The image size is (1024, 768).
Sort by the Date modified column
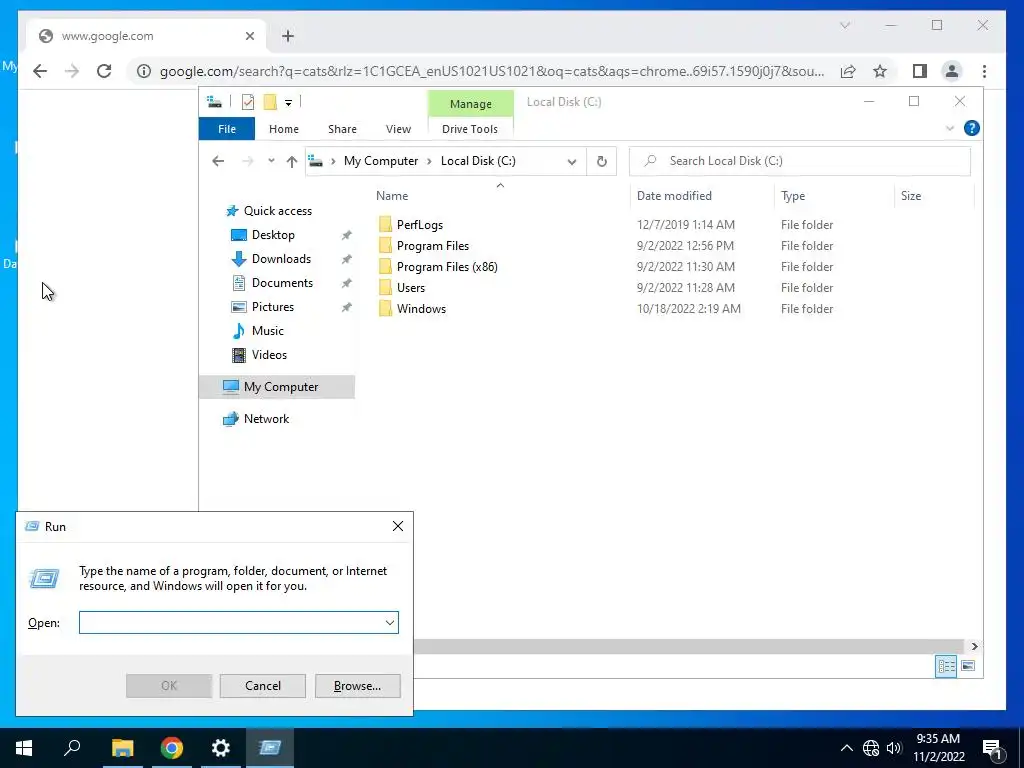click(674, 196)
